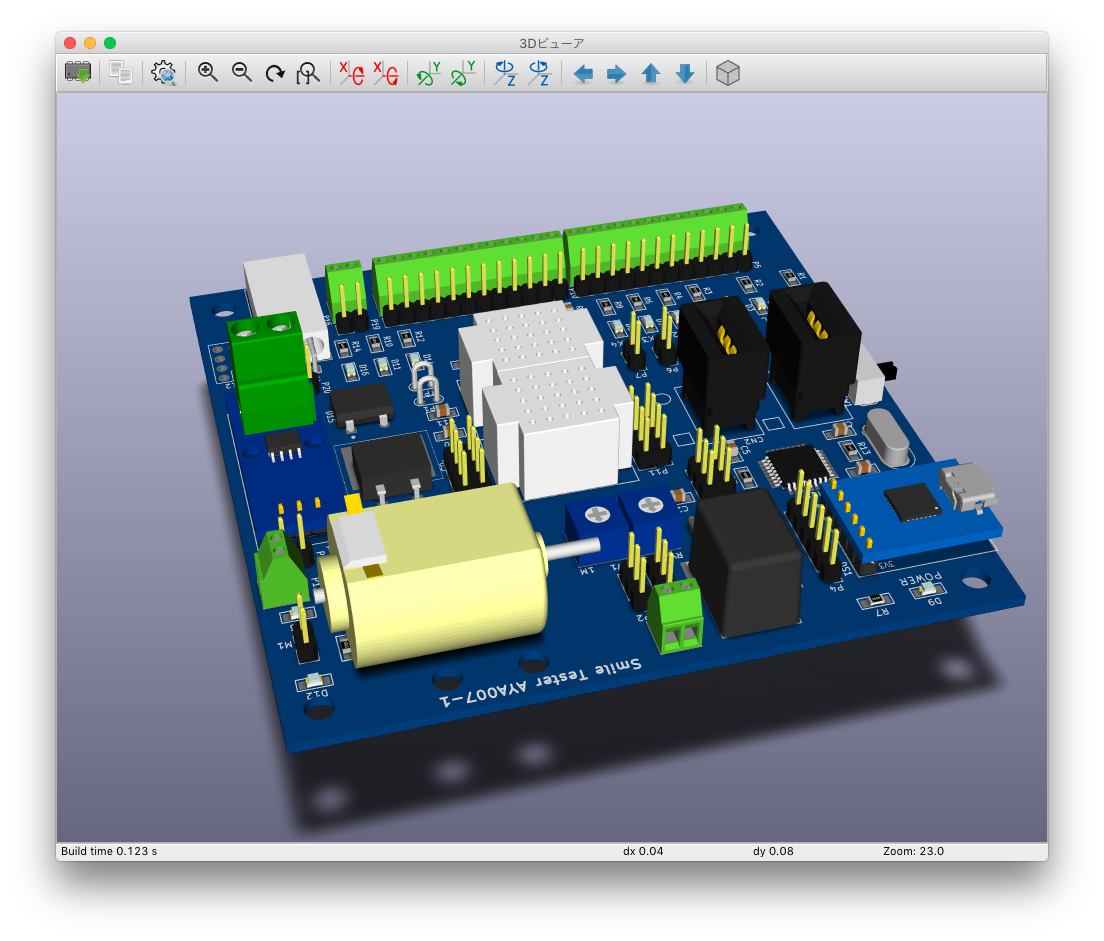The width and height of the screenshot is (1104, 941).
Task: Click the 3Dビューア window title
Action: pyautogui.click(x=551, y=43)
